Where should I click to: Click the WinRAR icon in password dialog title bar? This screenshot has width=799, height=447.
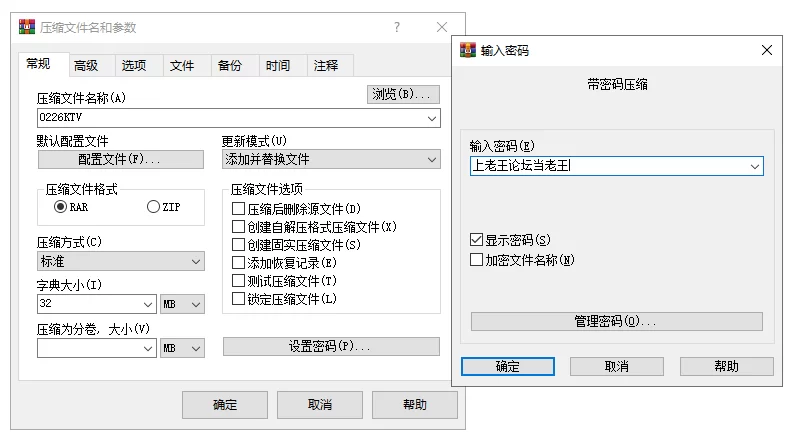tap(467, 50)
